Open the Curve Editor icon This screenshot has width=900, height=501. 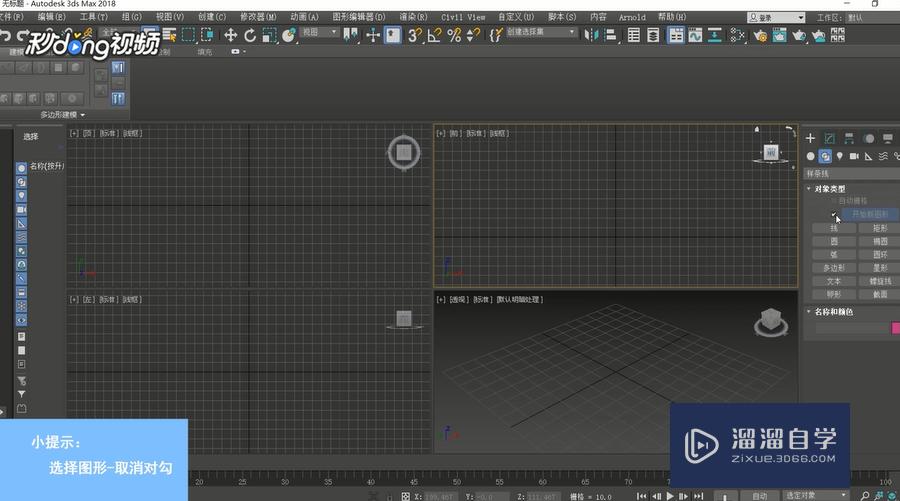click(695, 36)
